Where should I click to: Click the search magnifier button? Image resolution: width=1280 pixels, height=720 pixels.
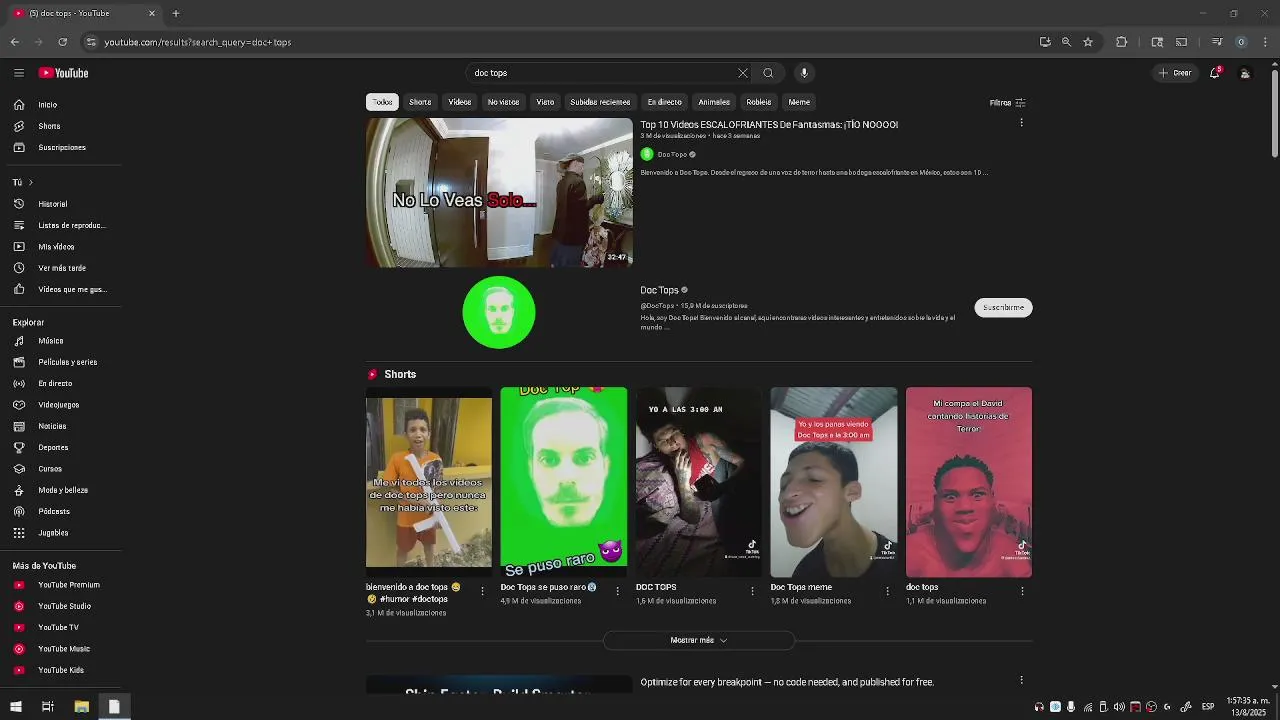point(768,73)
